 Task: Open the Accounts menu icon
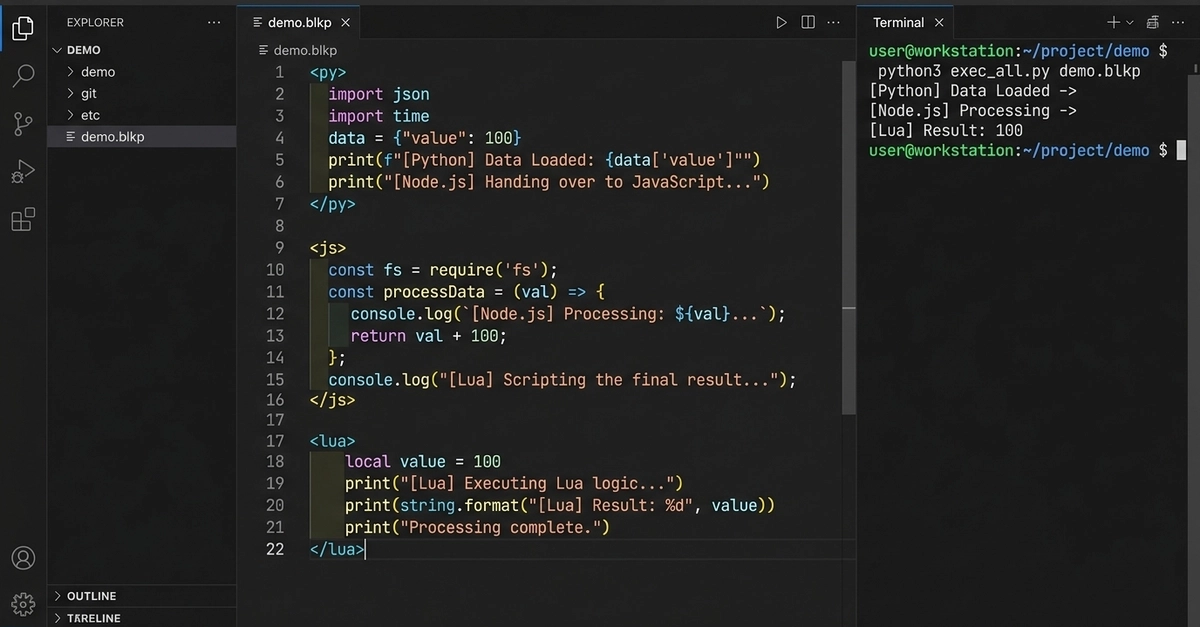(23, 558)
